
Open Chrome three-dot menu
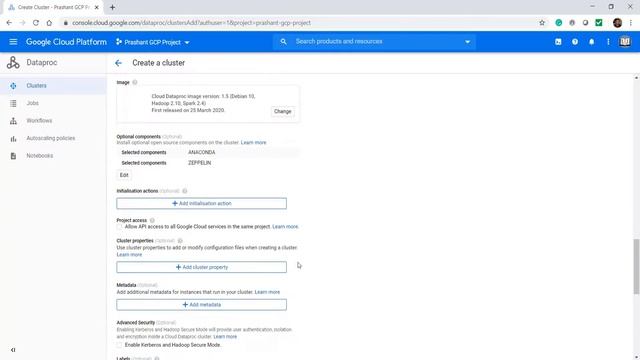tap(631, 23)
